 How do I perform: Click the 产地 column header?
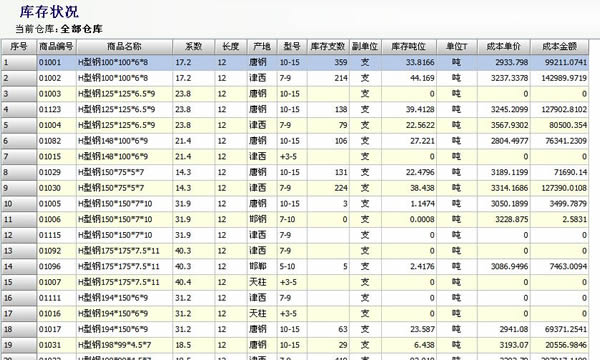(262, 47)
